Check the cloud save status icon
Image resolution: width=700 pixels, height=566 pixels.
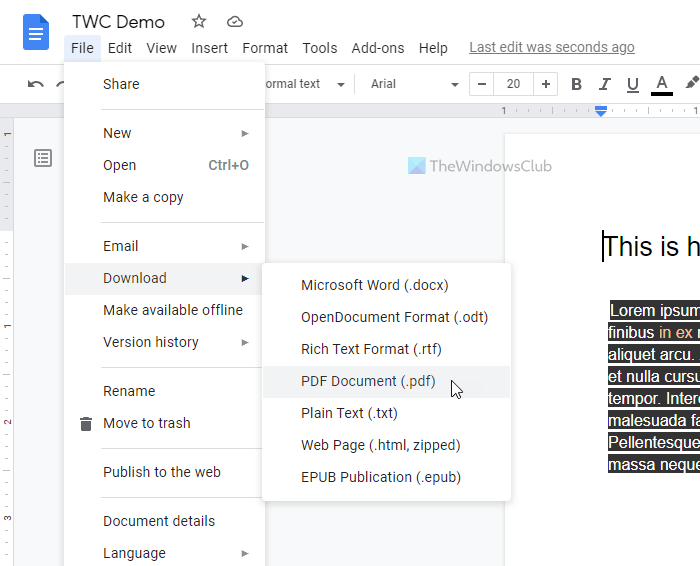(x=235, y=21)
